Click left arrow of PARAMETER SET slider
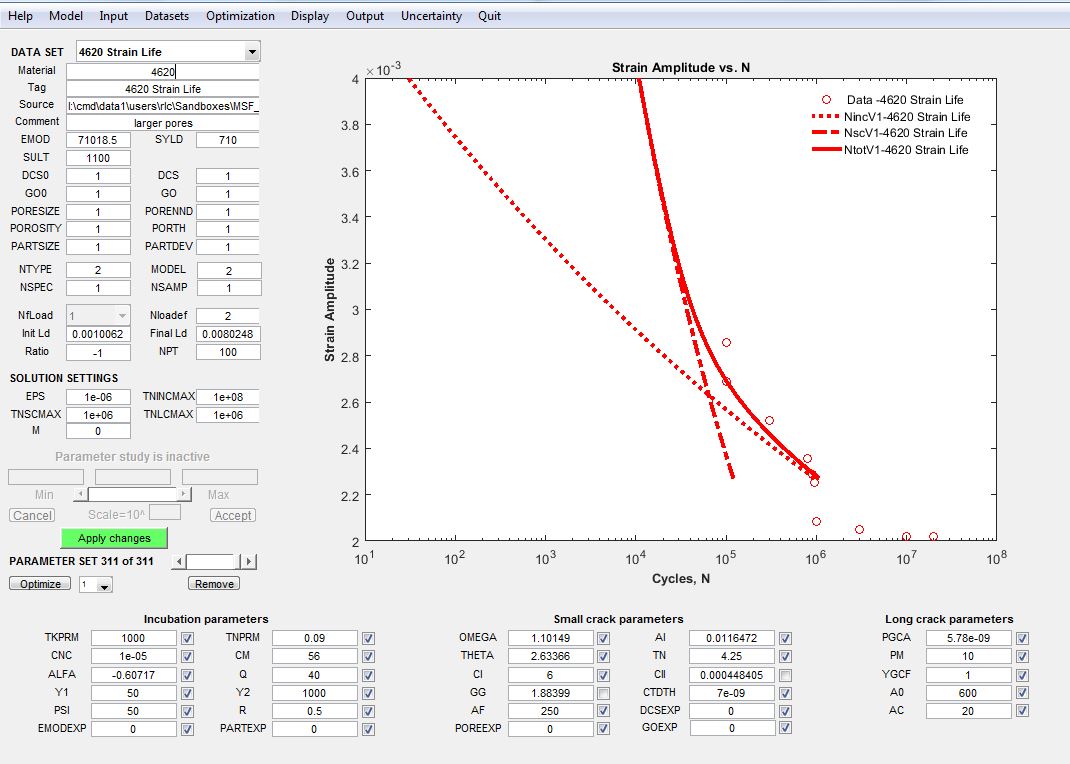Image resolution: width=1070 pixels, height=764 pixels. [179, 562]
